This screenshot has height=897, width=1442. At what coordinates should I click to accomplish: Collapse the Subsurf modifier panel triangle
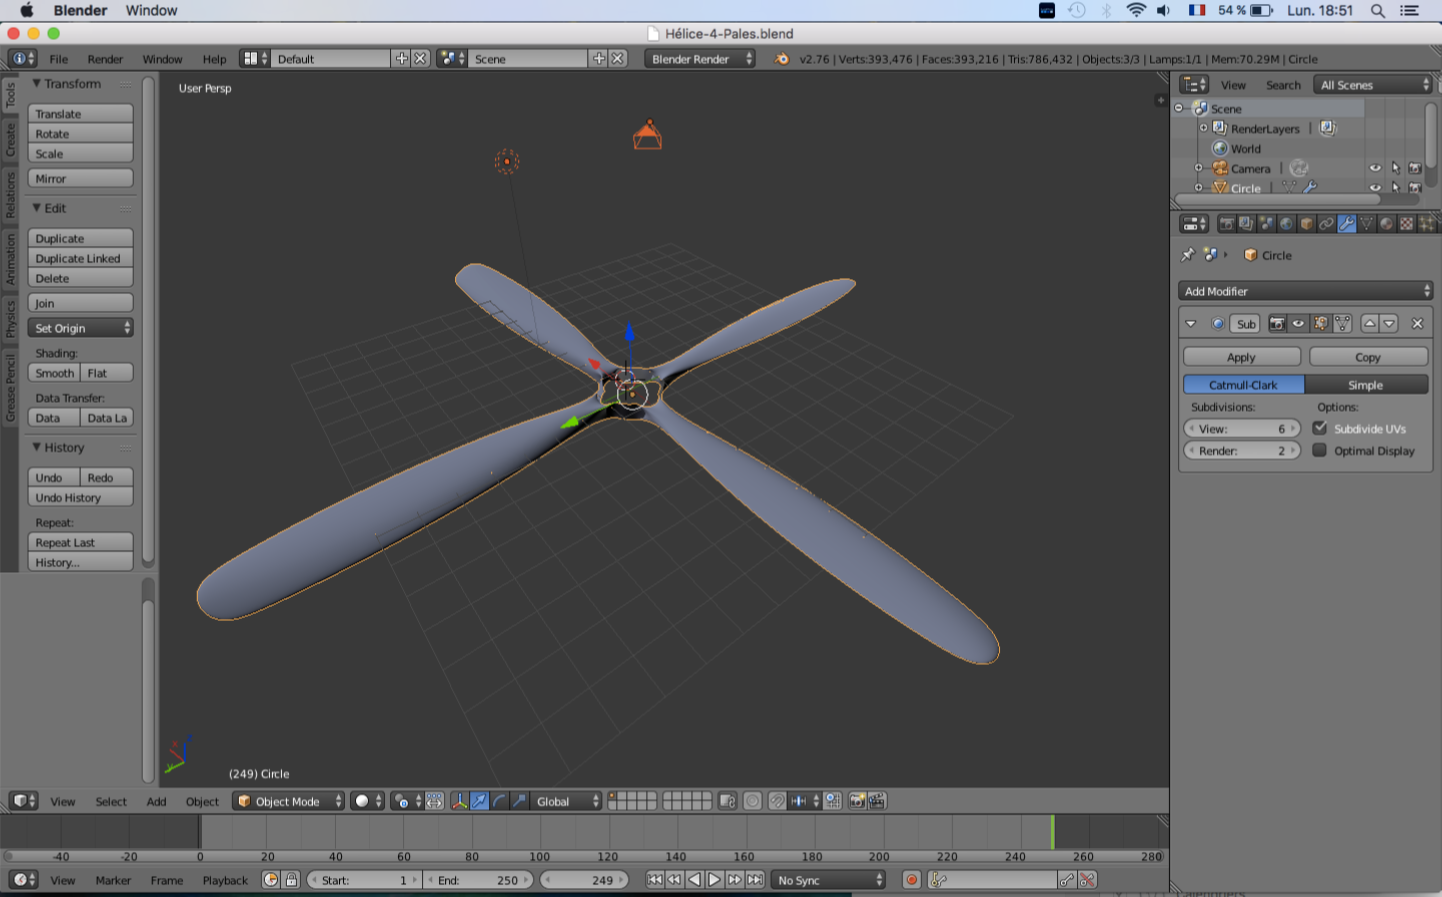(1190, 324)
